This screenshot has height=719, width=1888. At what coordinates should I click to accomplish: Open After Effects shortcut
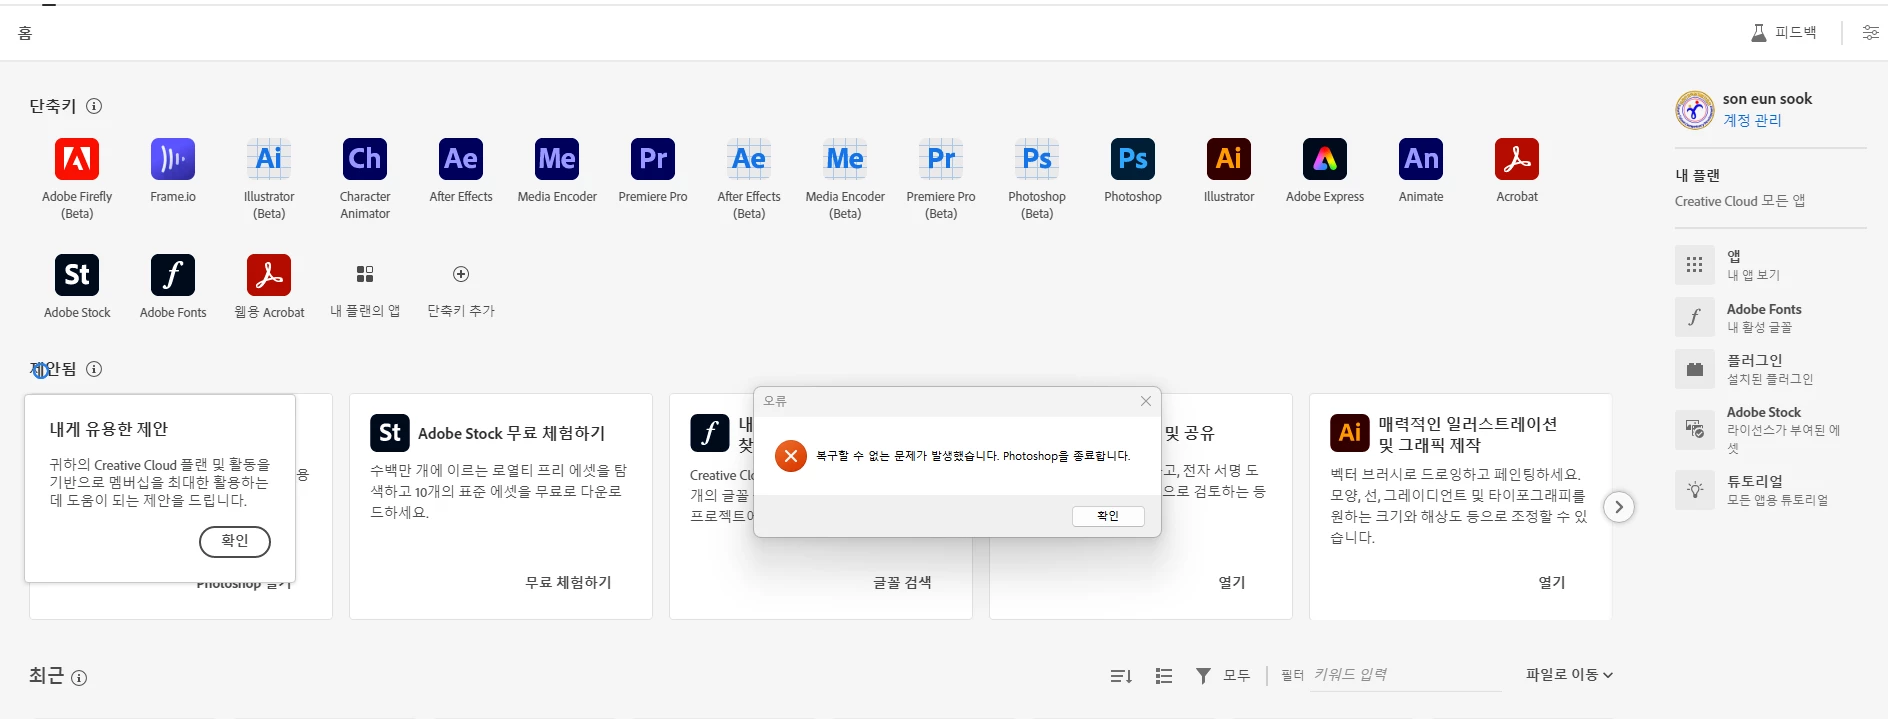(461, 159)
